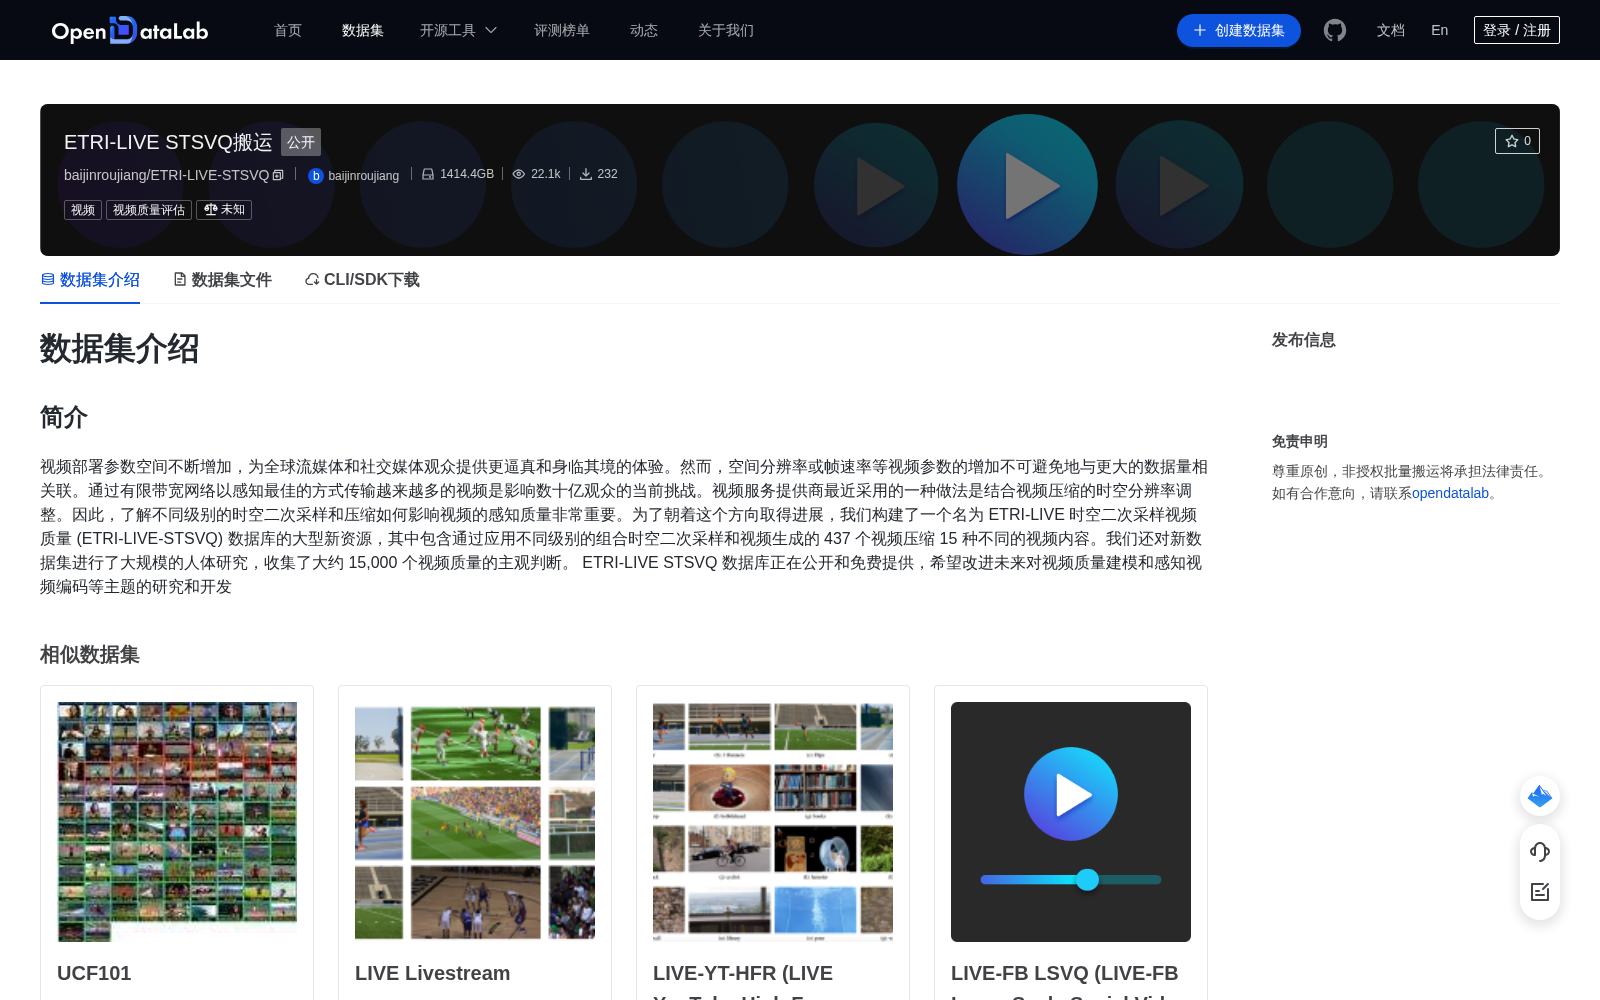1600x1000 pixels.
Task: Click the 创建数据集 button
Action: point(1239,30)
